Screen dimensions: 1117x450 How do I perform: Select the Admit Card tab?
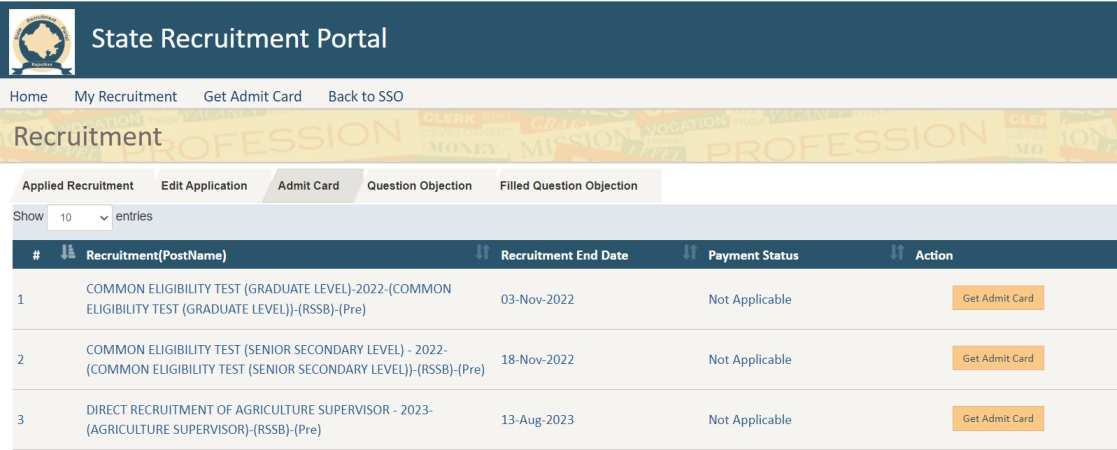click(x=308, y=186)
